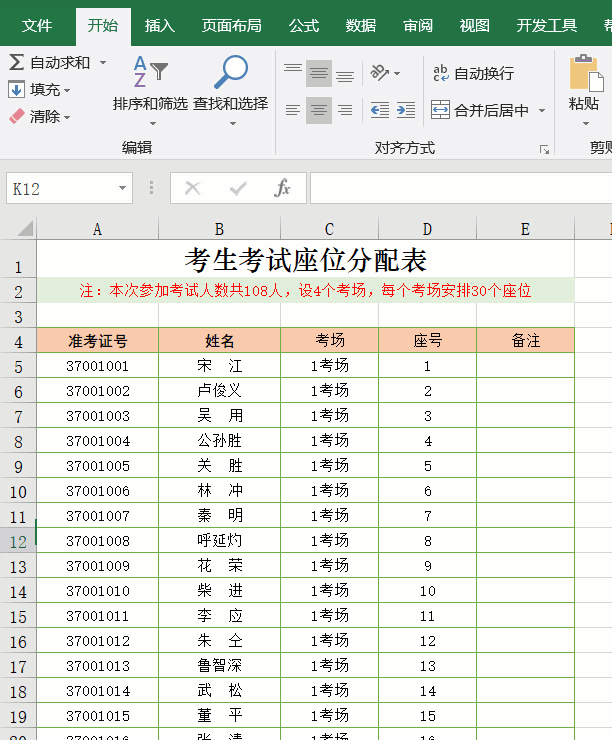This screenshot has width=612, height=740.
Task: Click inside the Name Box showing K12
Action: click(61, 189)
